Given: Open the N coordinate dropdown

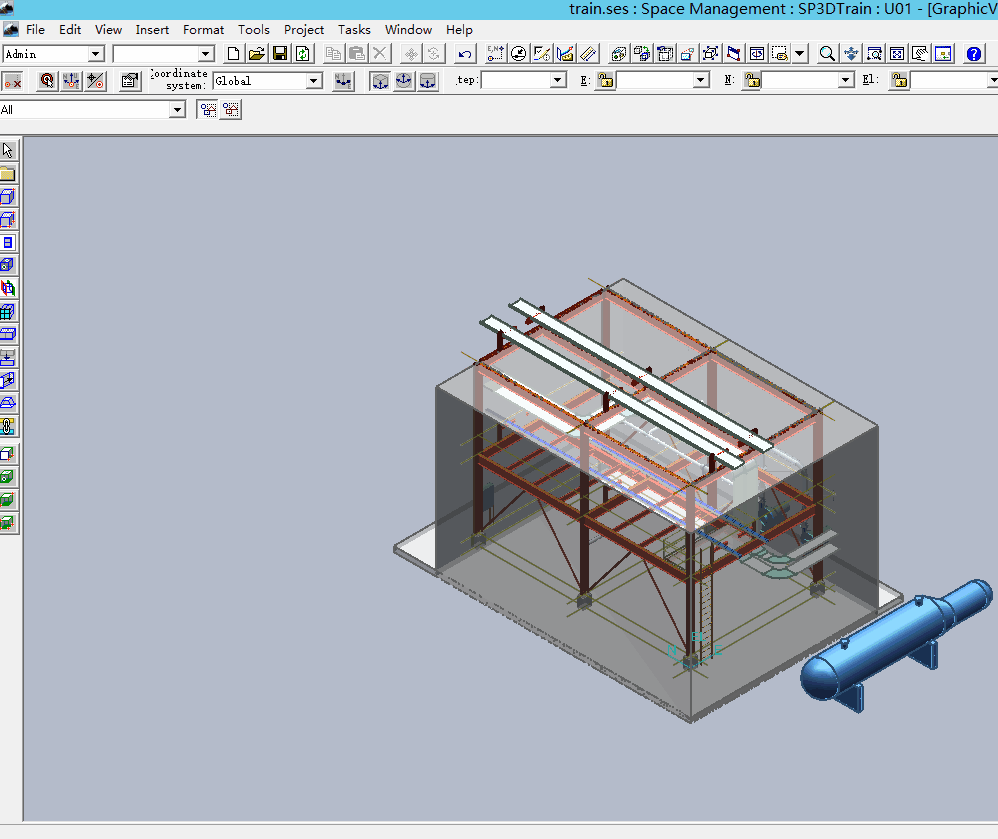Looking at the screenshot, I should point(845,80).
